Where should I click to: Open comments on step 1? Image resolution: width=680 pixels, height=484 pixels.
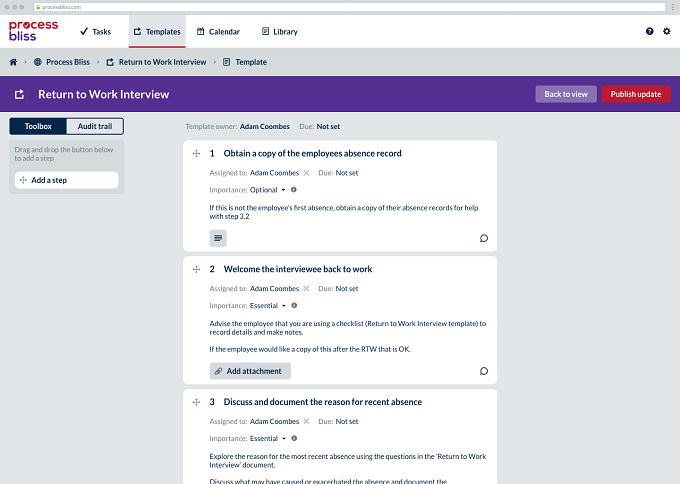484,238
